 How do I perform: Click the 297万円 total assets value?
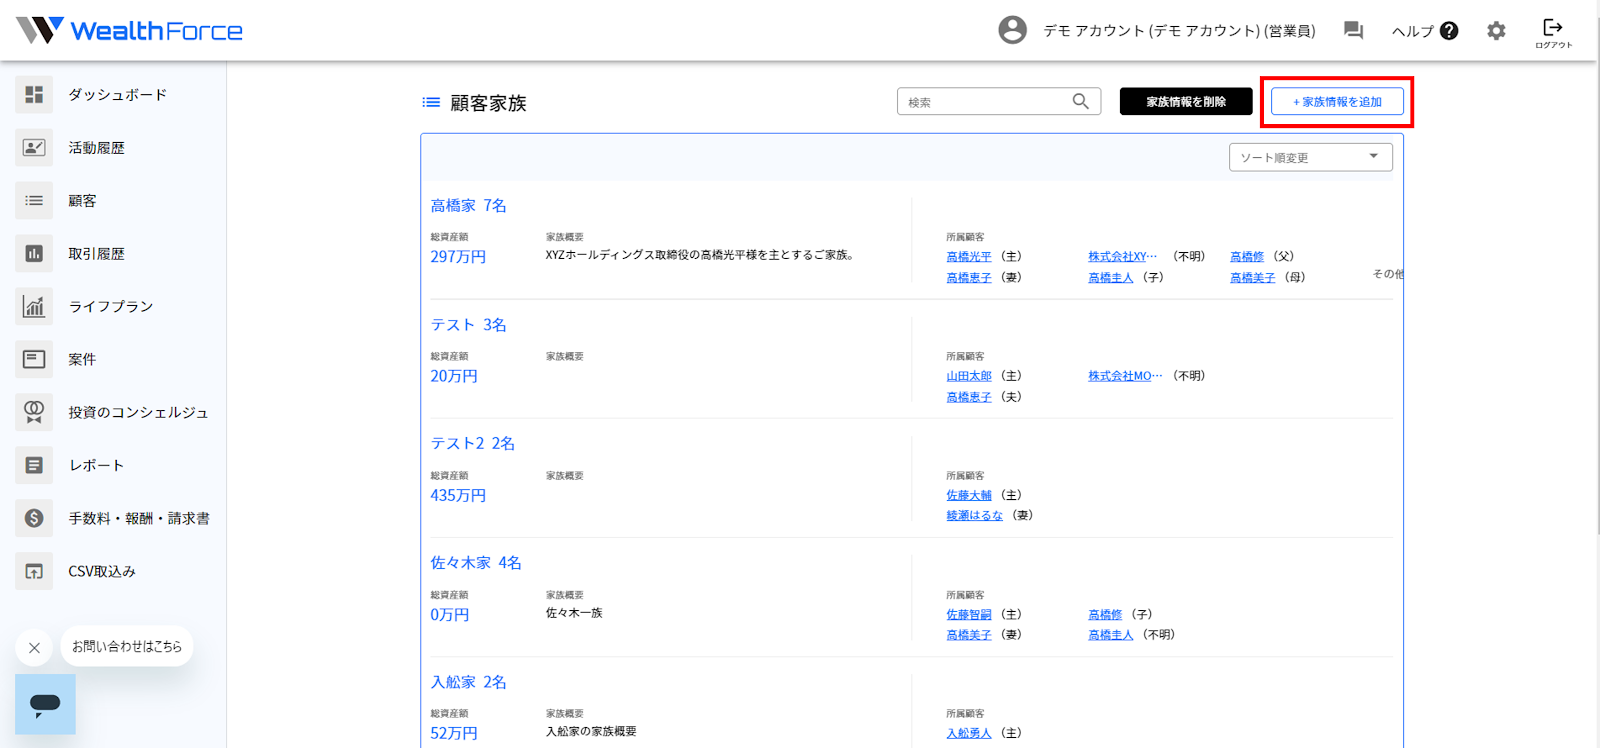point(458,257)
